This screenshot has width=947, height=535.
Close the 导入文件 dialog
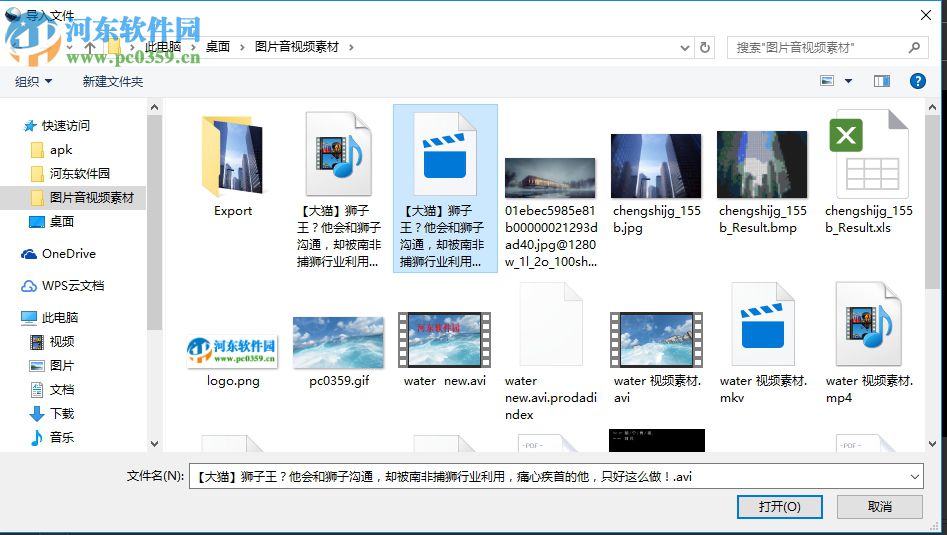coord(925,15)
